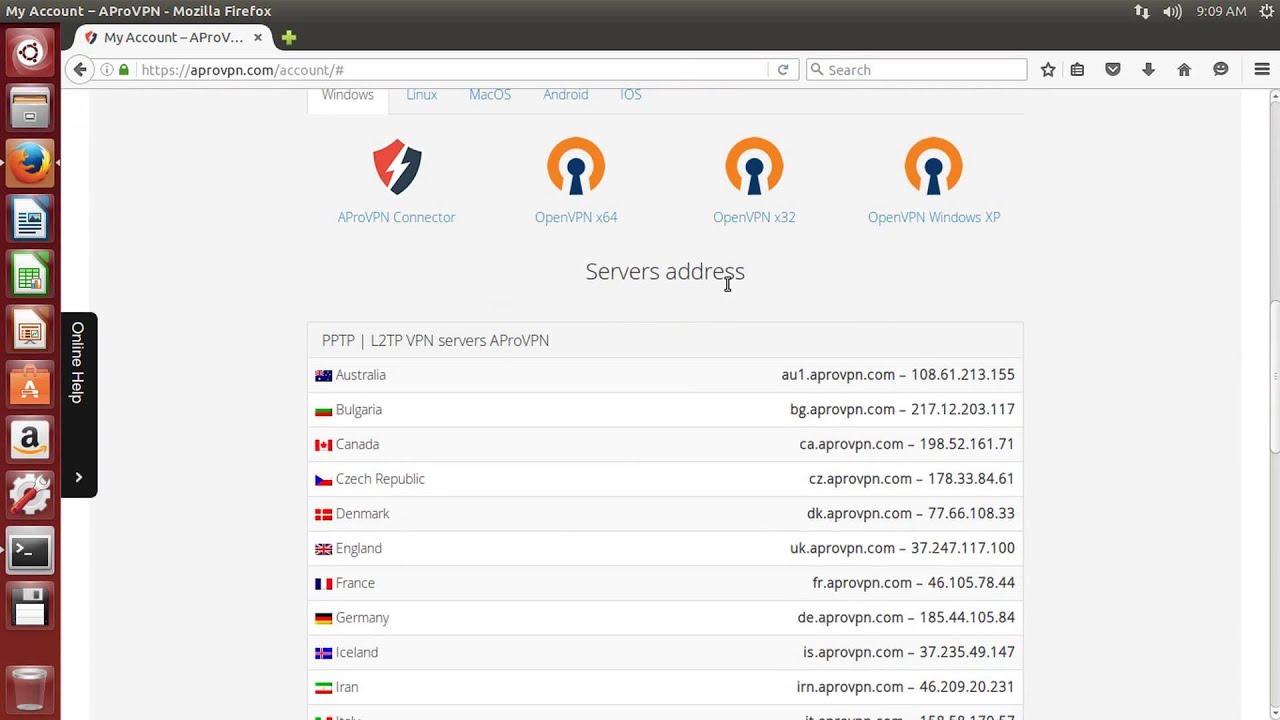This screenshot has width=1280, height=720.
Task: Select the France server row
Action: (x=665, y=583)
